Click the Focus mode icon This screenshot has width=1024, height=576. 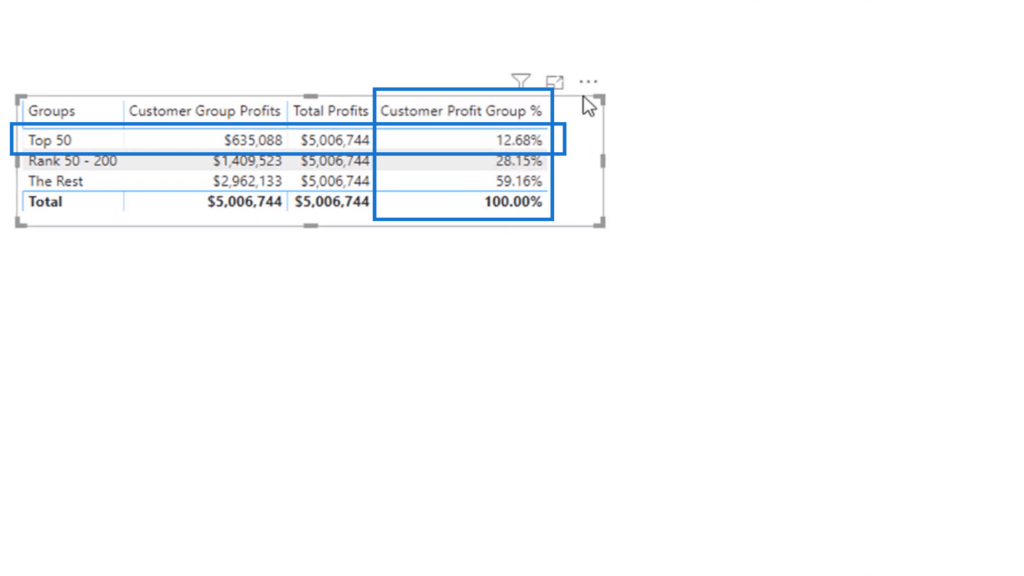click(554, 82)
